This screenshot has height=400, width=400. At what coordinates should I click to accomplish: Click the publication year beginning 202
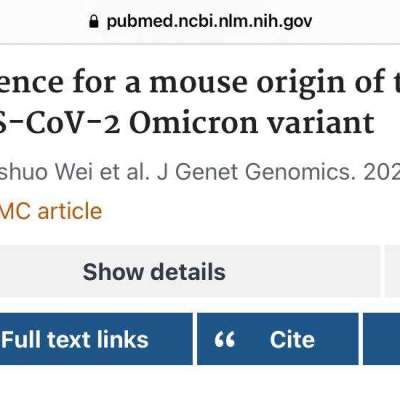[x=382, y=172]
